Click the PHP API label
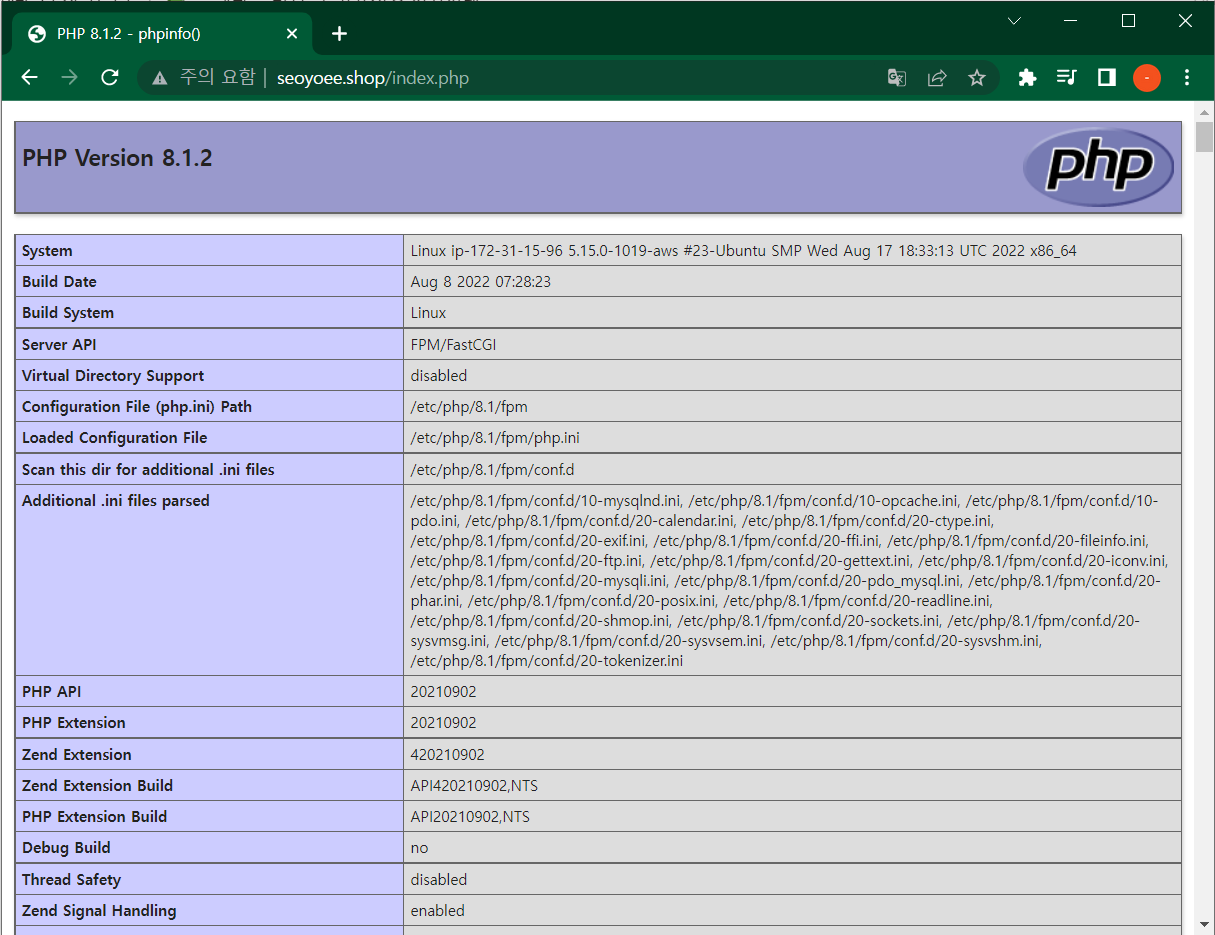This screenshot has height=935, width=1215. pos(50,692)
